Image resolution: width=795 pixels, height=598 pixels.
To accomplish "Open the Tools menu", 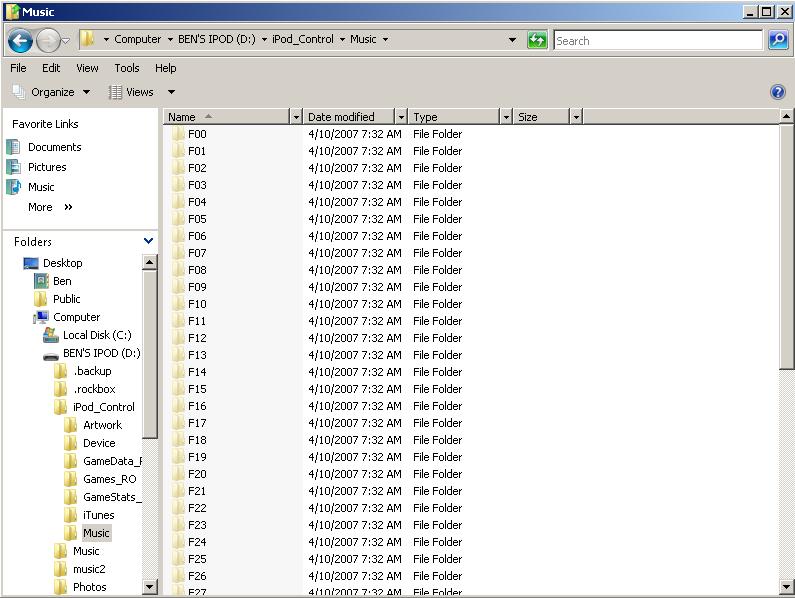I will click(x=127, y=68).
